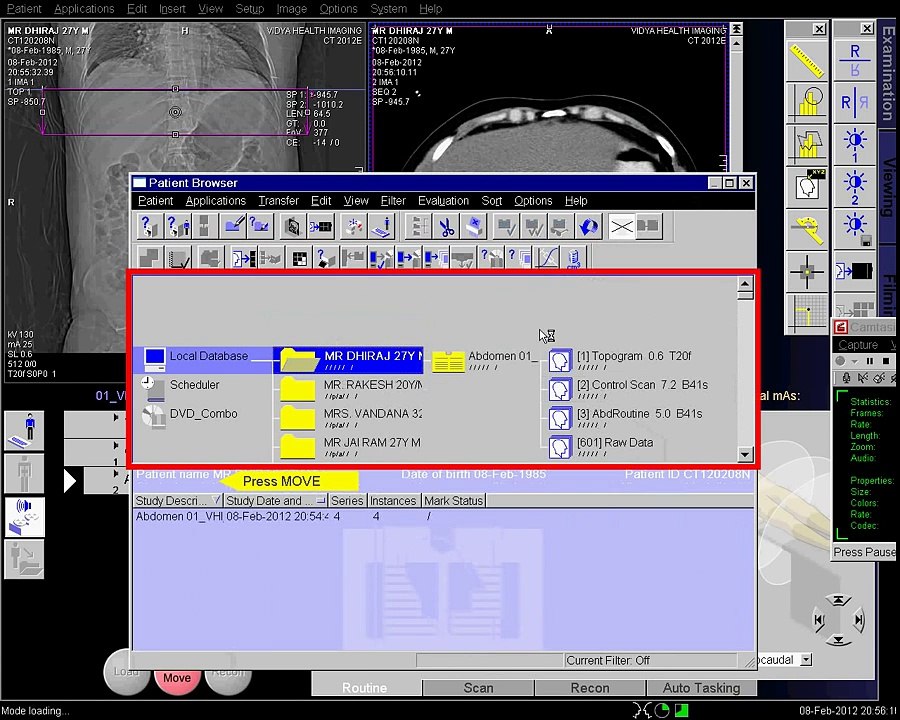Click the speaker with discs voice instruction icon

click(25, 517)
